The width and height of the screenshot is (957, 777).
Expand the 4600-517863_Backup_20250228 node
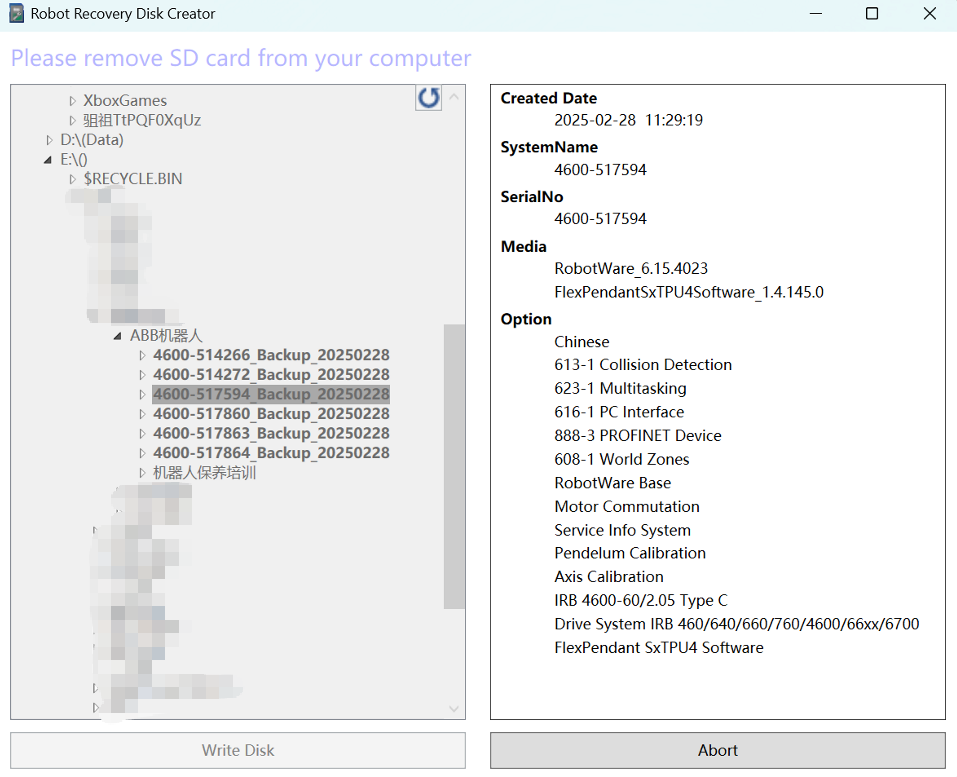(142, 433)
